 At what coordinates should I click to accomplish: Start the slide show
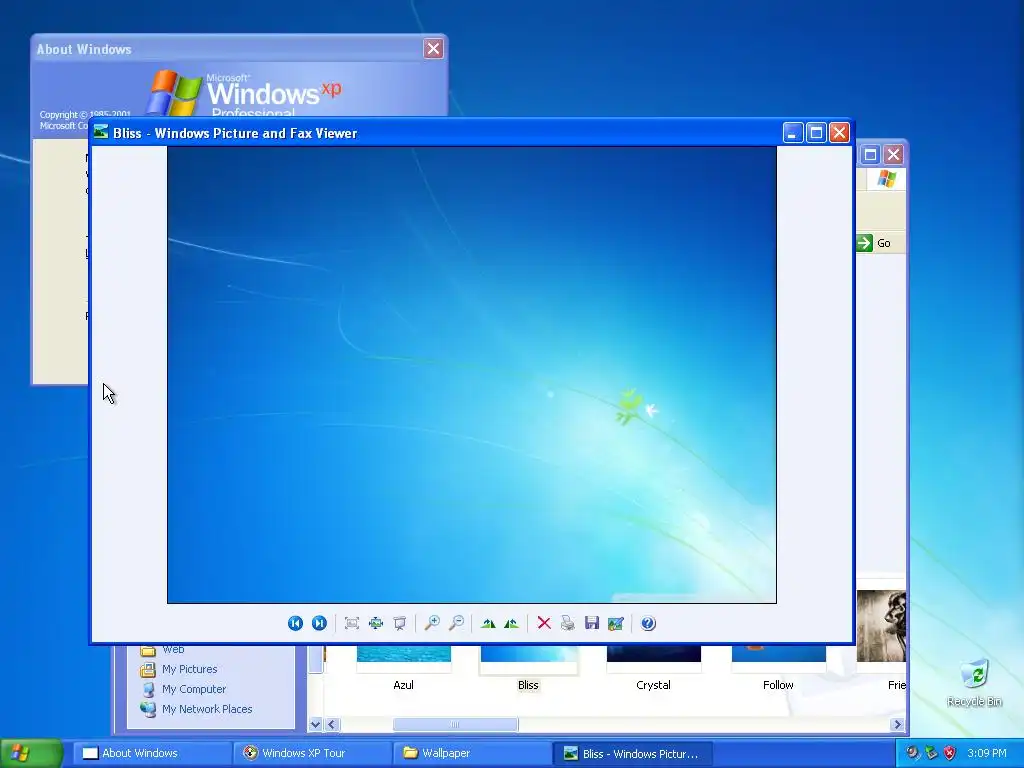(x=400, y=623)
